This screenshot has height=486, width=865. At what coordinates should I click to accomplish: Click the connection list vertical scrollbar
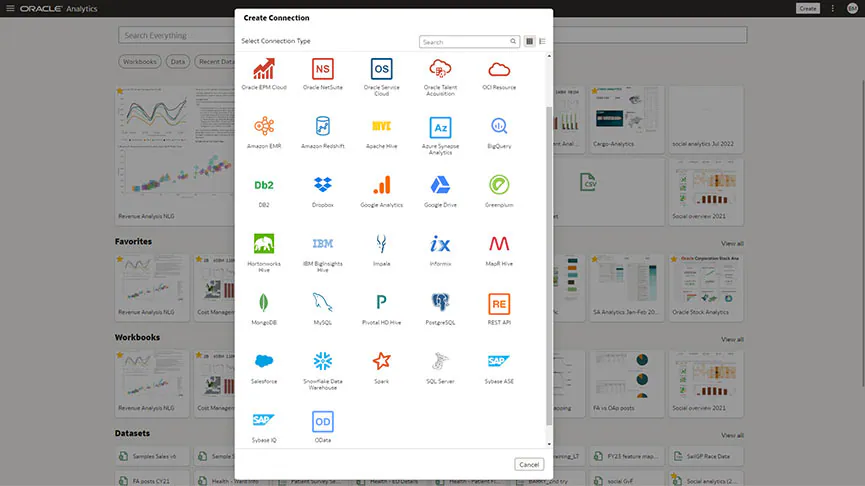pyautogui.click(x=548, y=250)
